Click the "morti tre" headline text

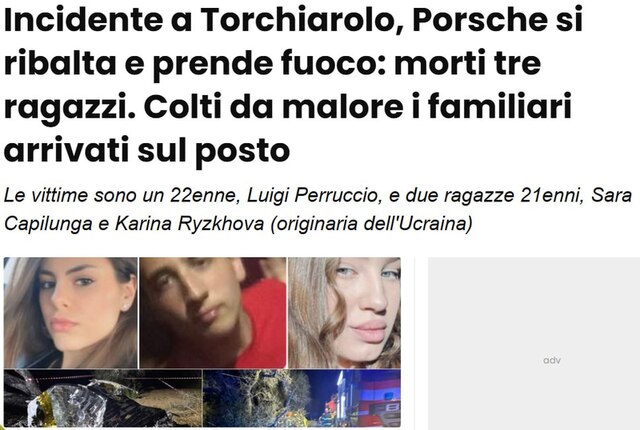467,64
